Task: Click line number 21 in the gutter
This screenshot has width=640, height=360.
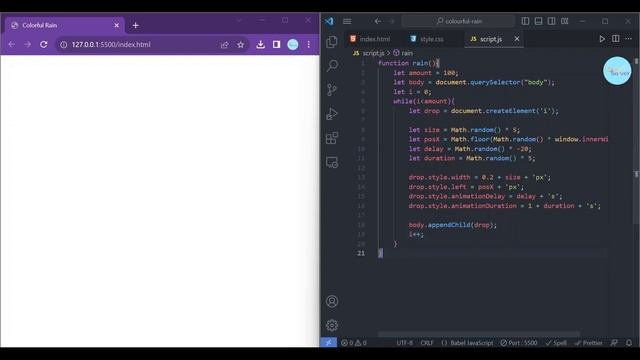Action: [361, 253]
